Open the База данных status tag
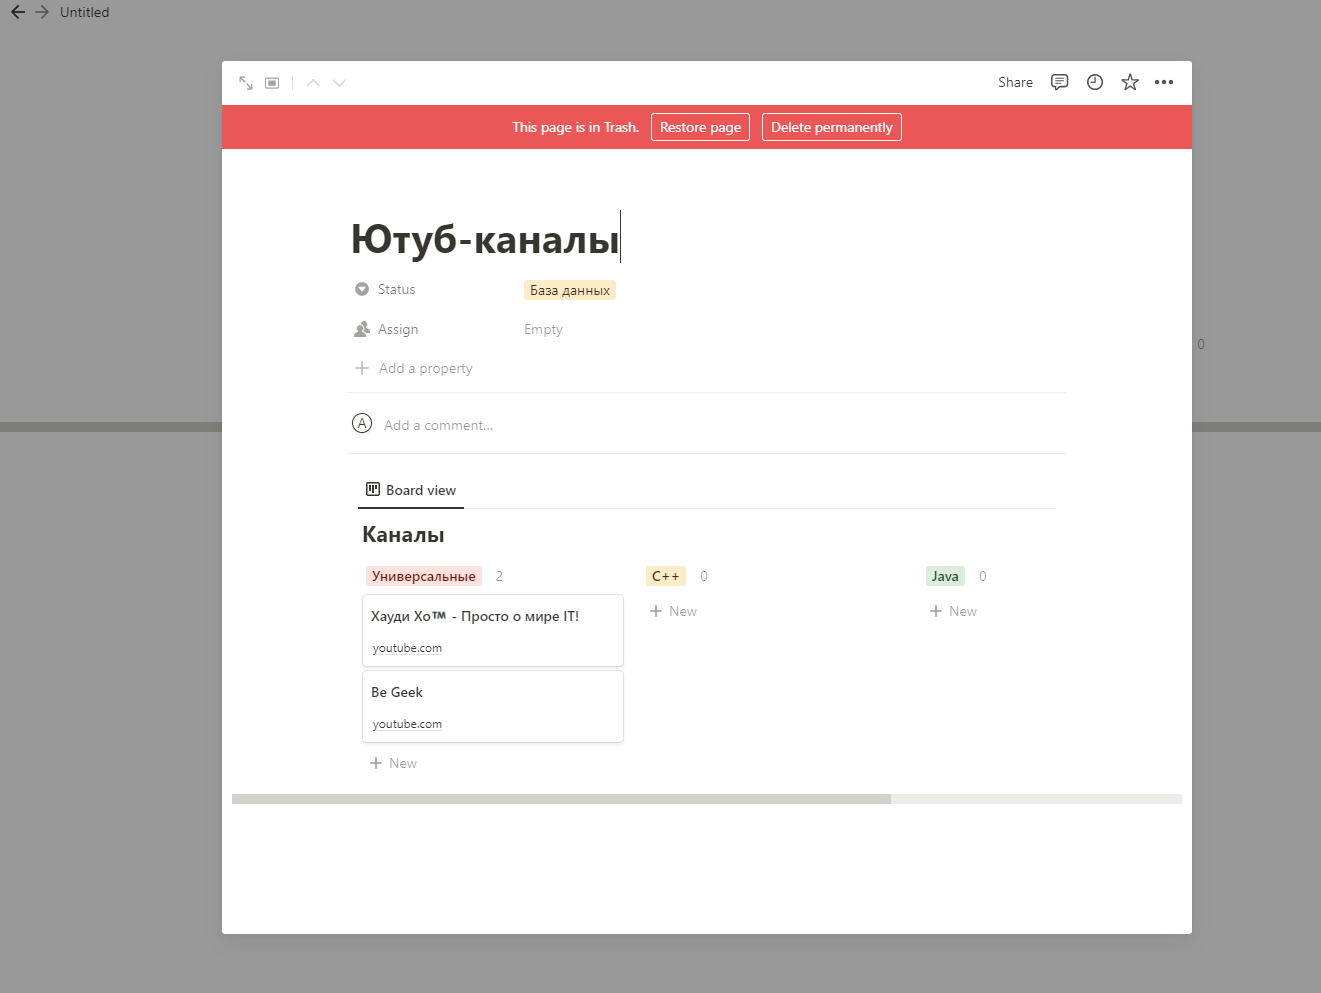 [x=570, y=290]
